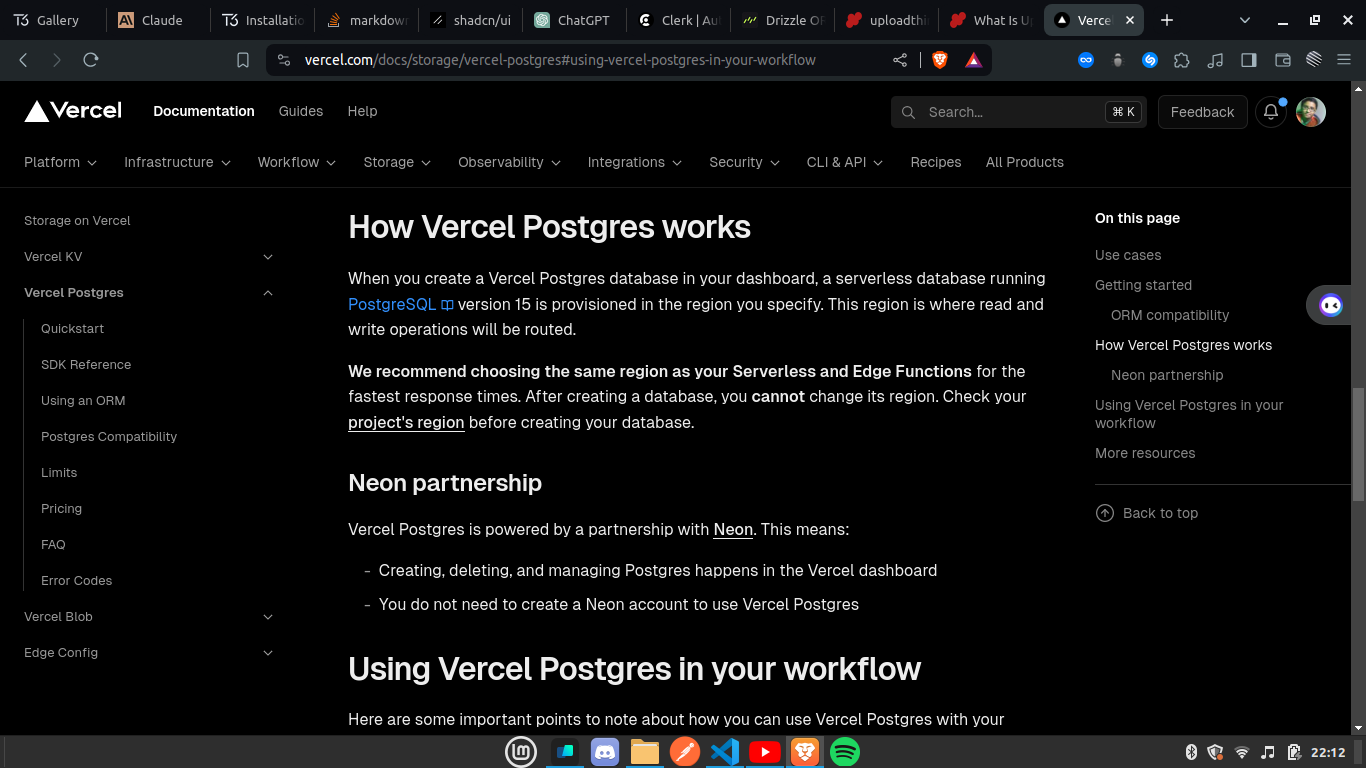The width and height of the screenshot is (1366, 768).
Task: Click the bug extension icon
Action: coord(1118,60)
